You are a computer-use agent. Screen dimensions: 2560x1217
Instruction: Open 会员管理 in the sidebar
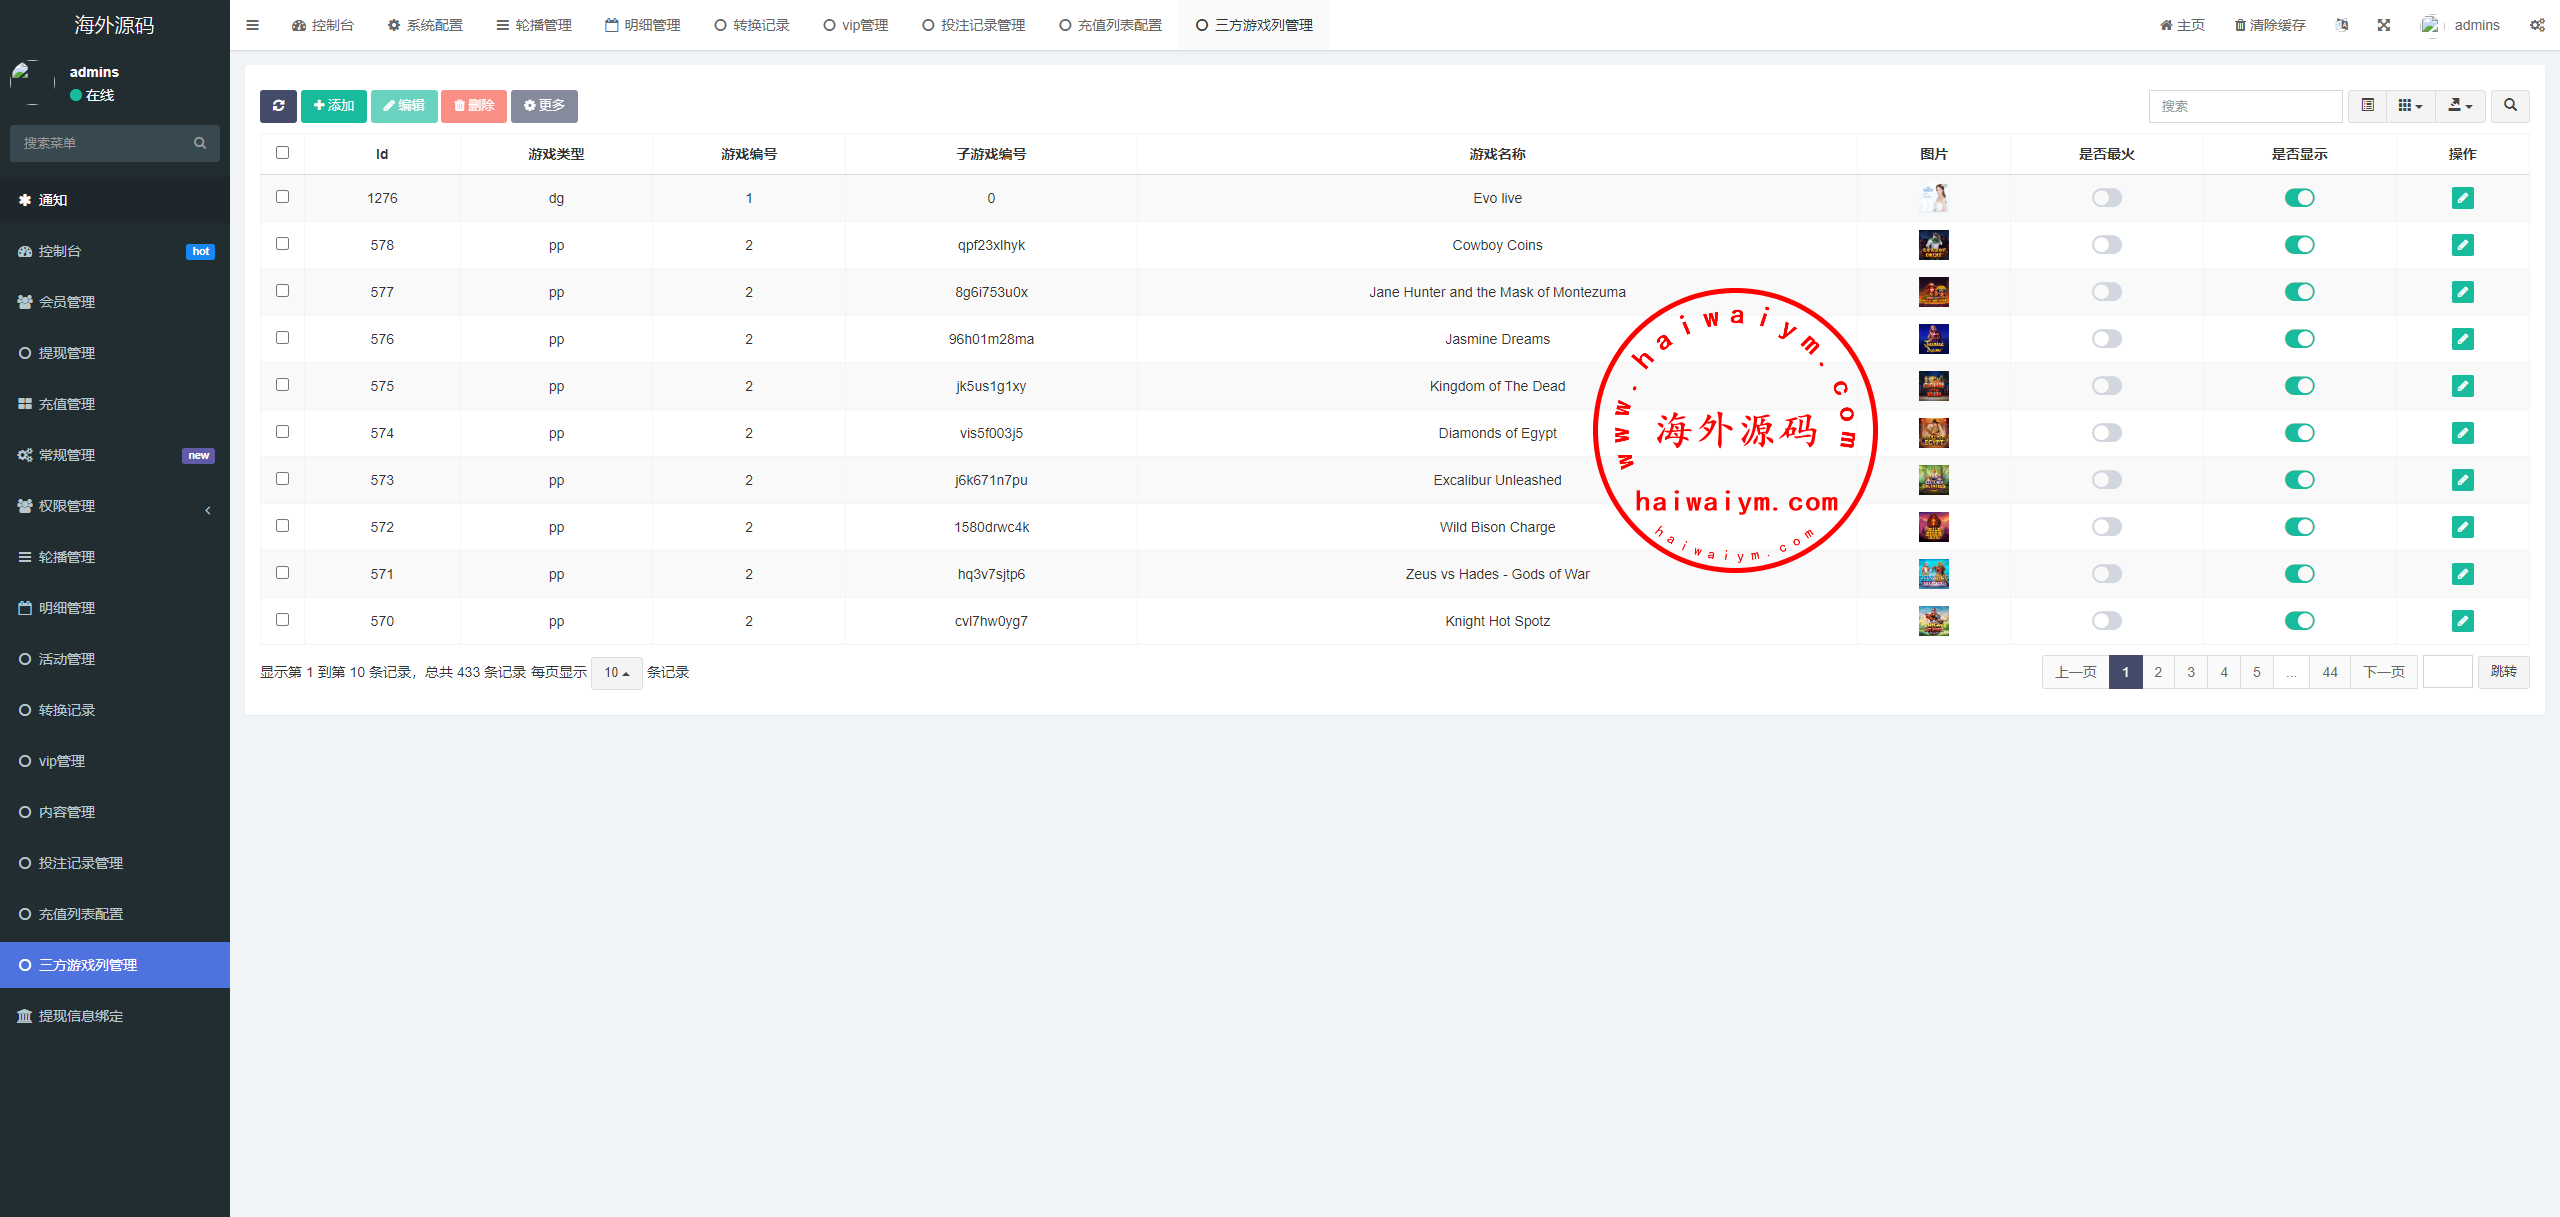[67, 302]
